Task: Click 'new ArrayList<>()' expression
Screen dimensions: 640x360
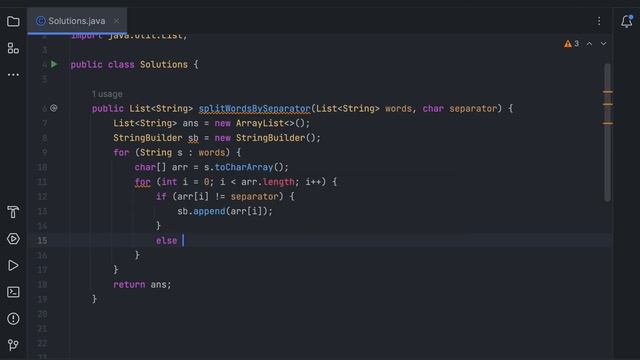Action: click(260, 123)
